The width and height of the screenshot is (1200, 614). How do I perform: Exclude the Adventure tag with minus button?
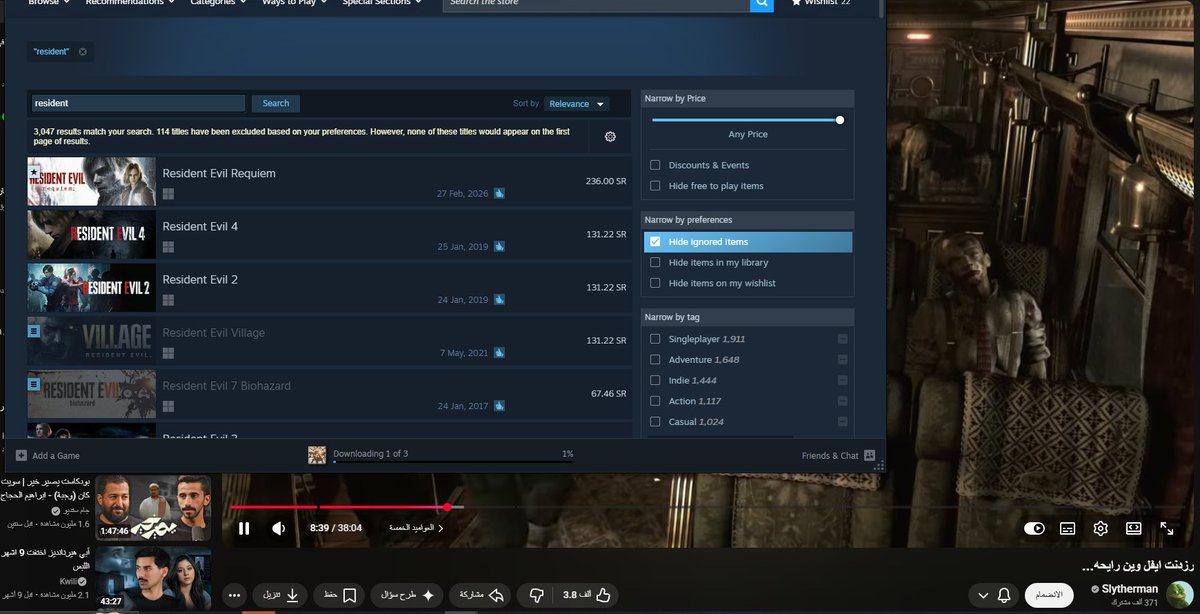click(842, 360)
